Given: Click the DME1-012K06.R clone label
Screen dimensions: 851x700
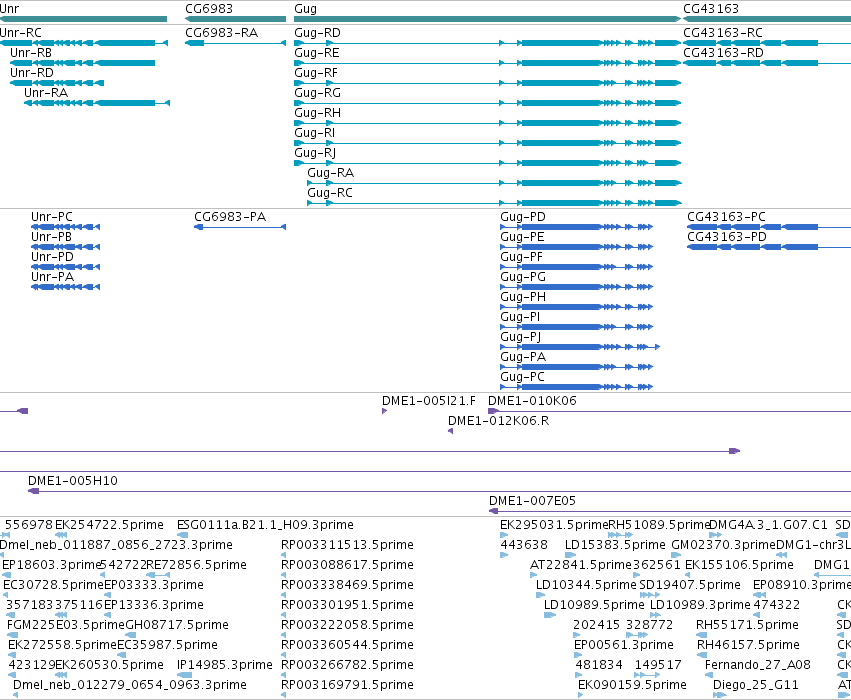Looking at the screenshot, I should pos(498,421).
